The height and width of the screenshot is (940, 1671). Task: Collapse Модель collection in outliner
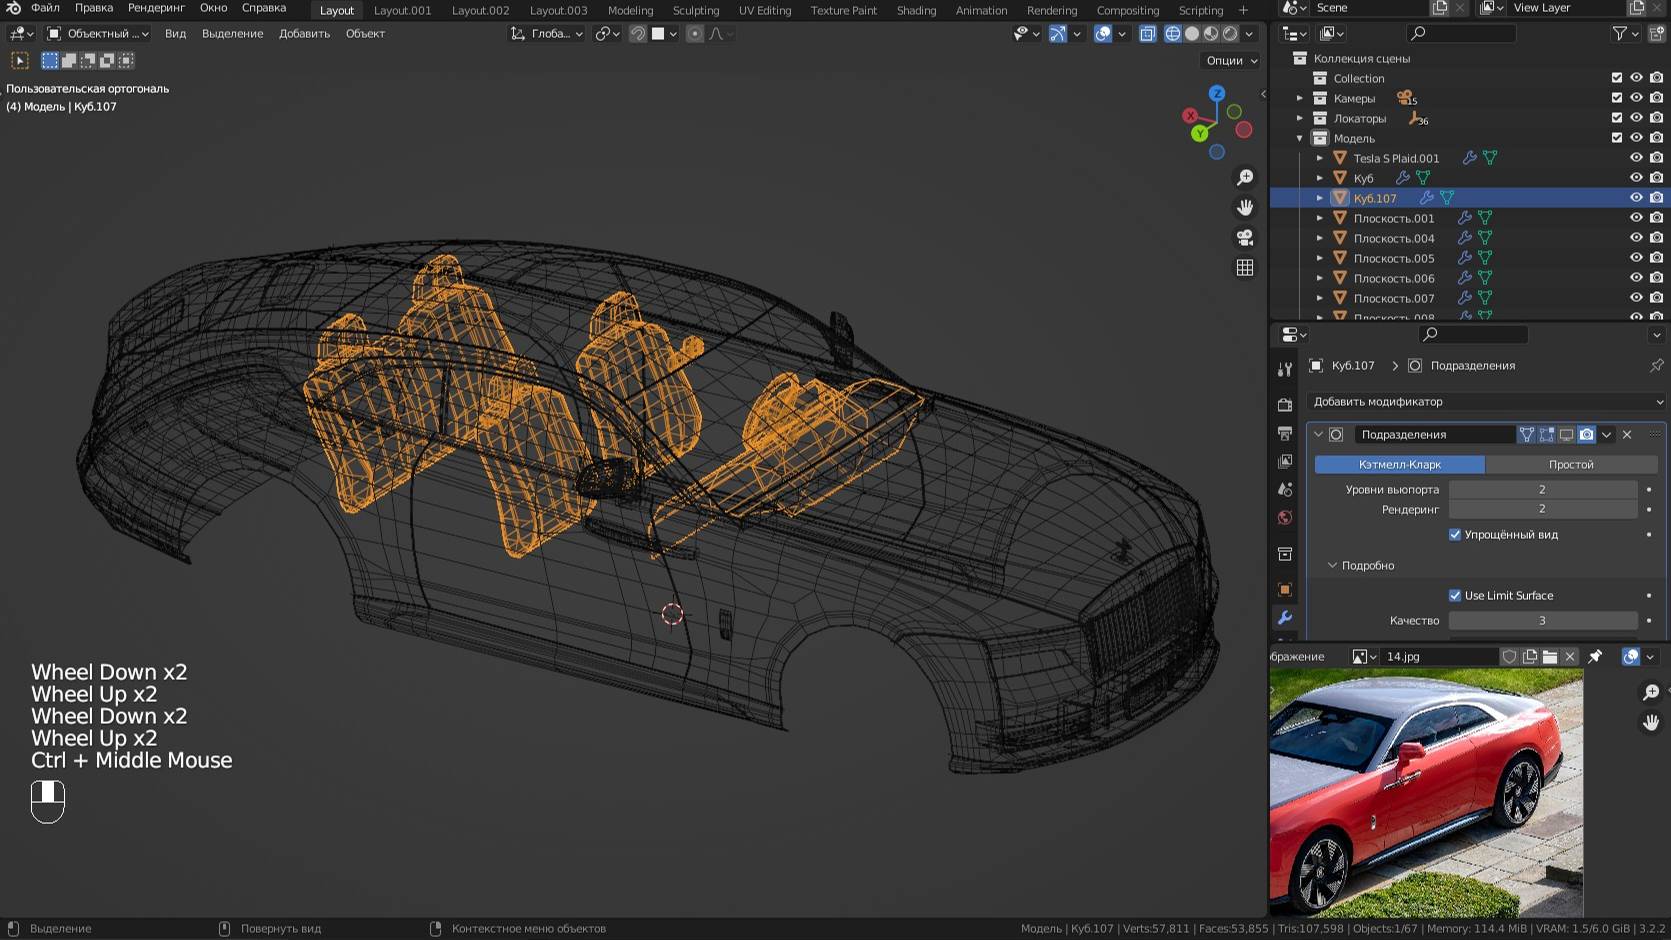tap(1300, 138)
